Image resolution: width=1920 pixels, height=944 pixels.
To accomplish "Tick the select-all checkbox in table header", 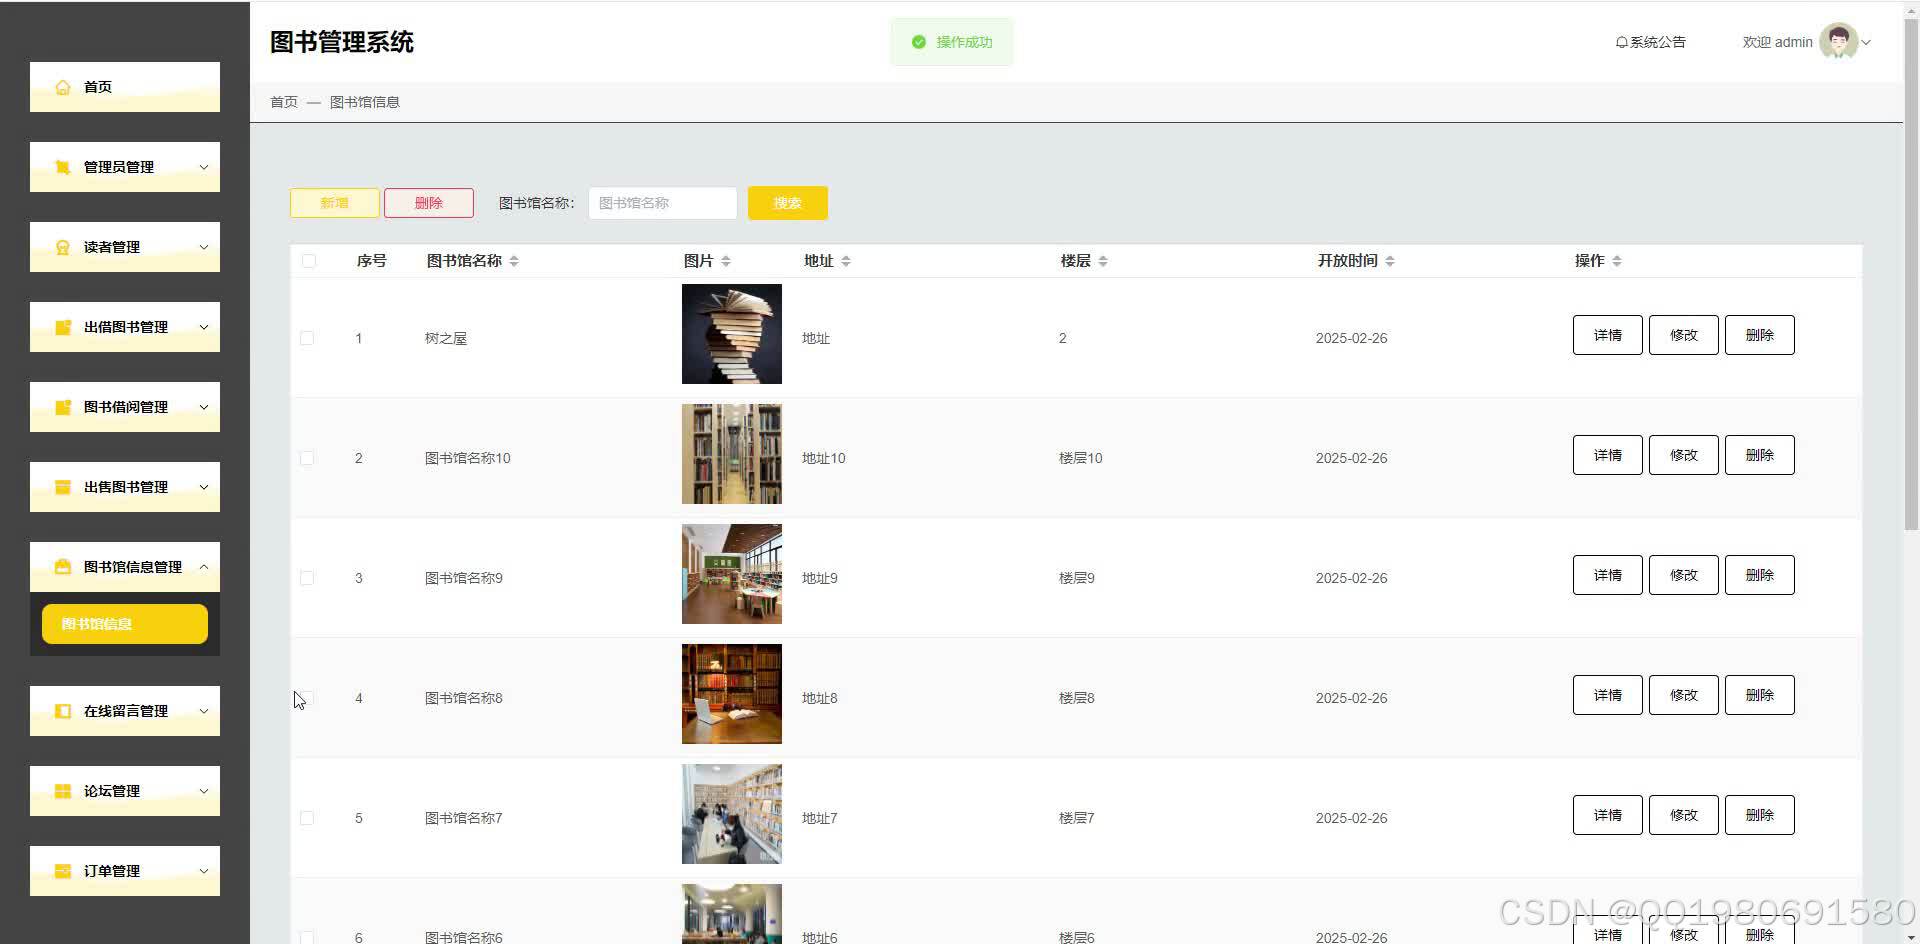I will point(309,261).
